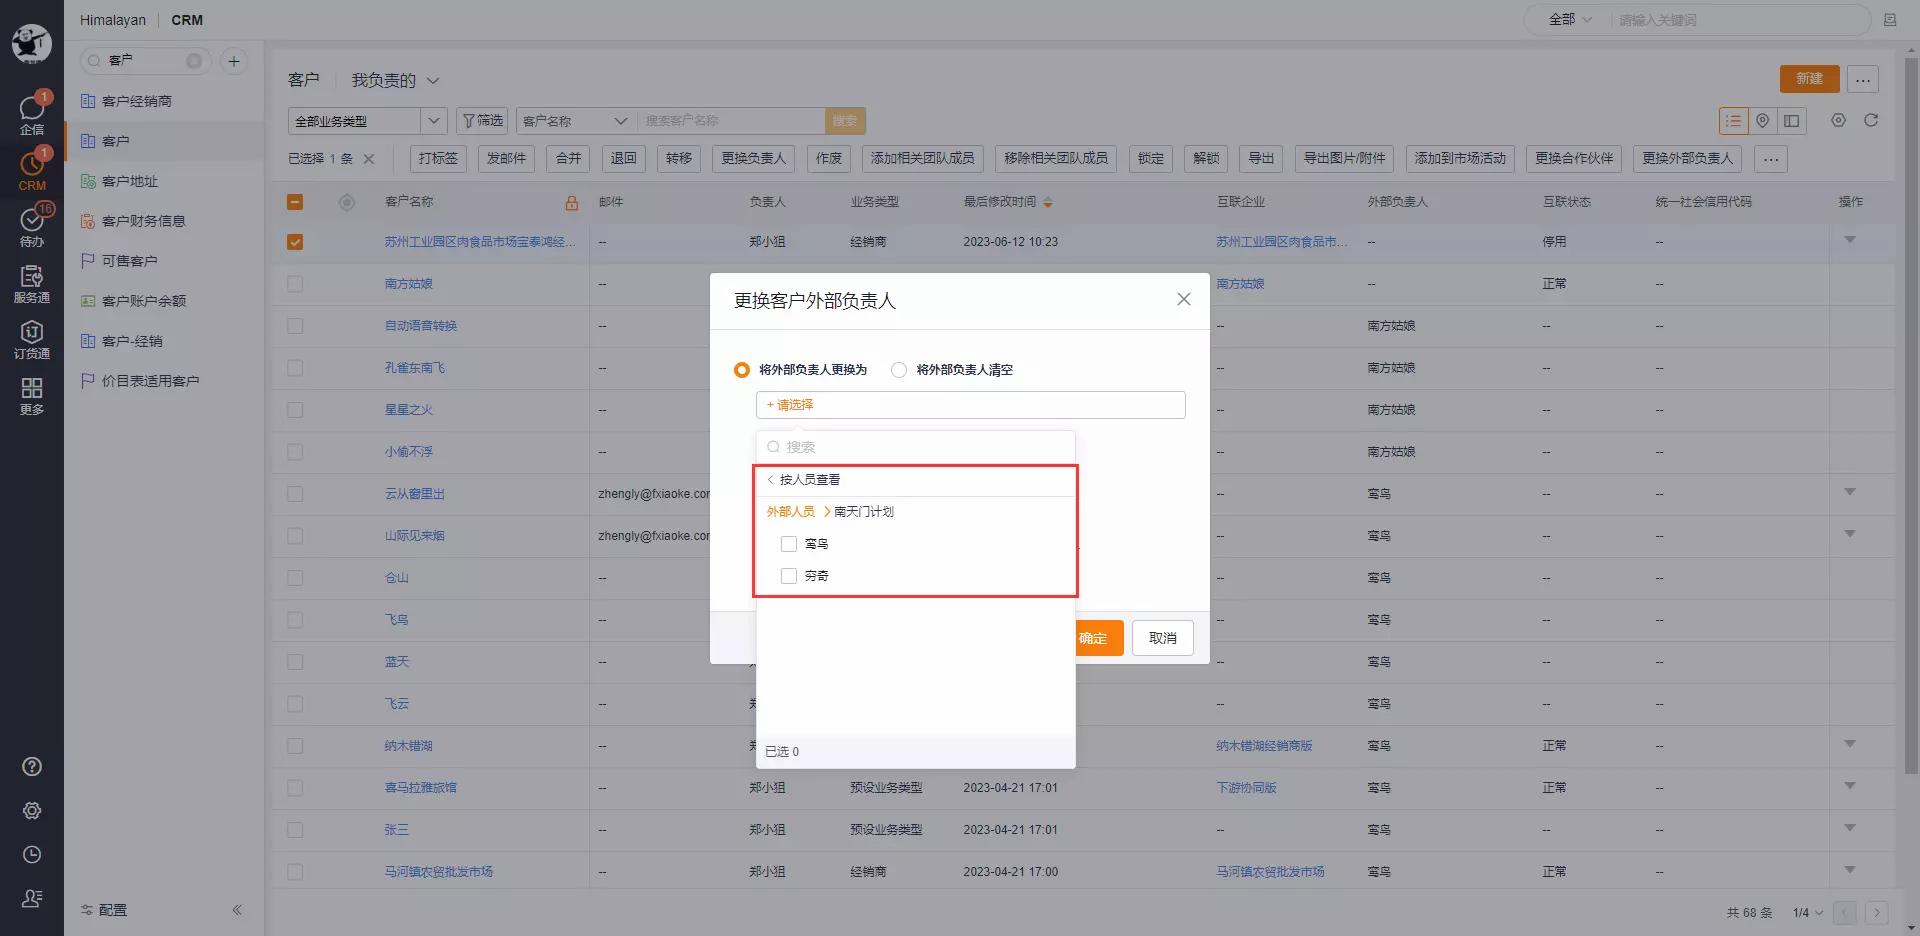Click the sort arrows on 最后修改时间

[x=1048, y=202]
